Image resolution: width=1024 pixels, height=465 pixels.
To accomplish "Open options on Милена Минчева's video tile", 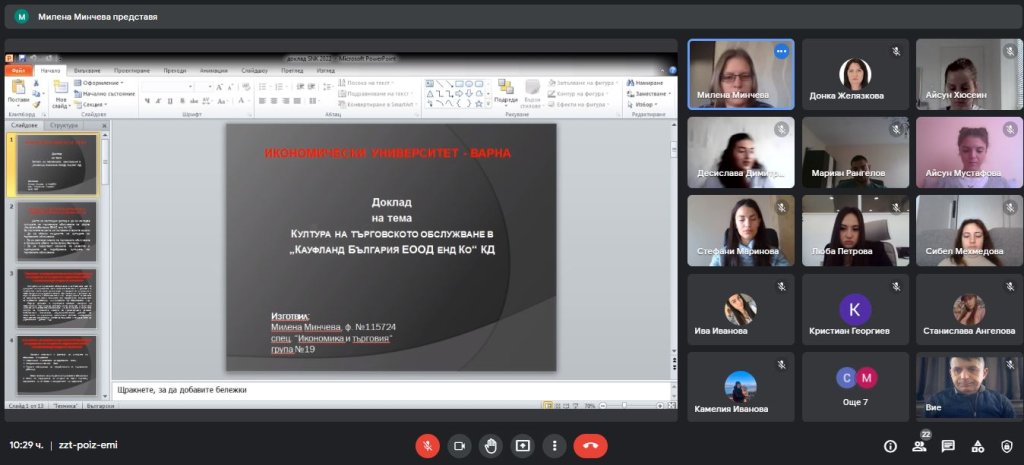I will [x=781, y=51].
